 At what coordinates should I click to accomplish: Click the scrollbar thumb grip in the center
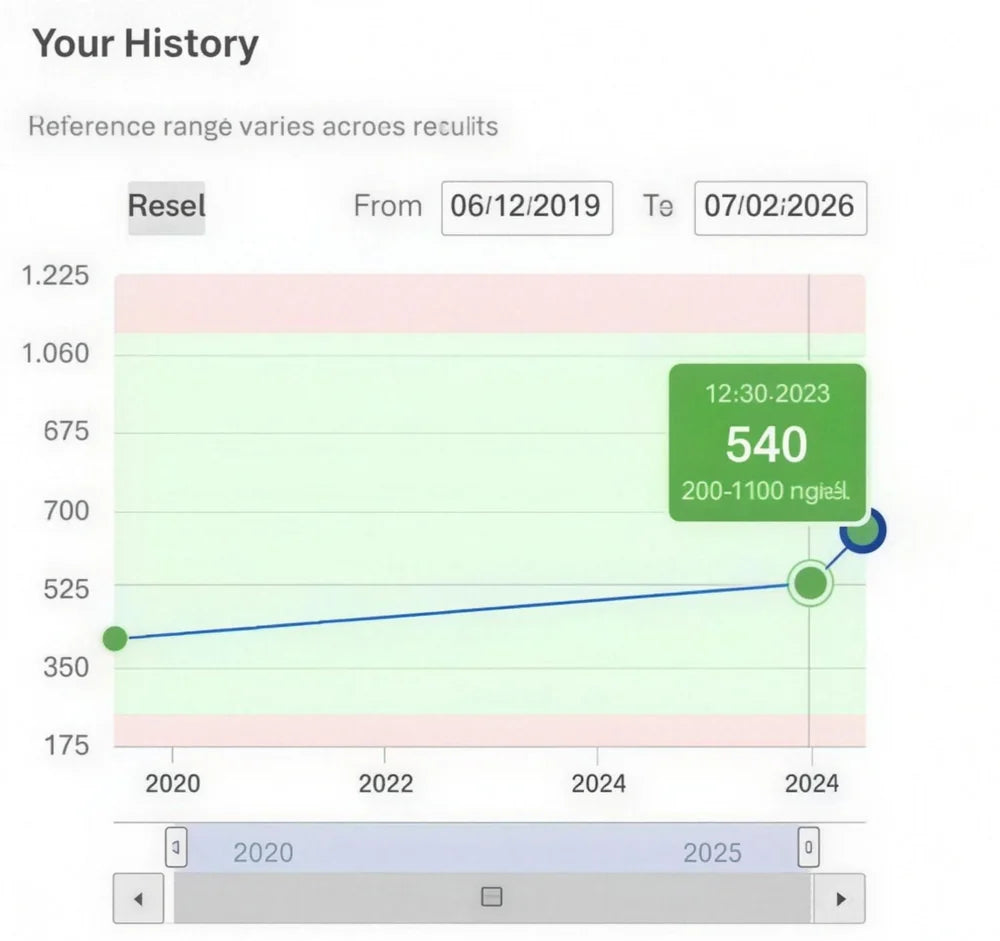[491, 897]
